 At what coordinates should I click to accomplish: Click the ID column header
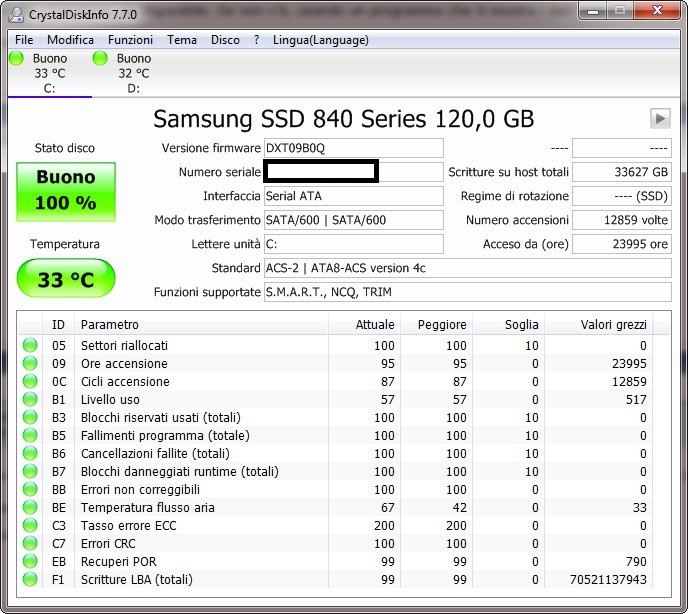58,324
